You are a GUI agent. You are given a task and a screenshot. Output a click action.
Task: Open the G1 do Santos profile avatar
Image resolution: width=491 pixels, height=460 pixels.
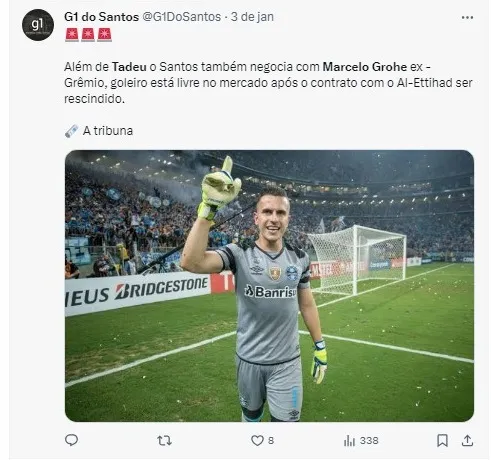click(38, 25)
